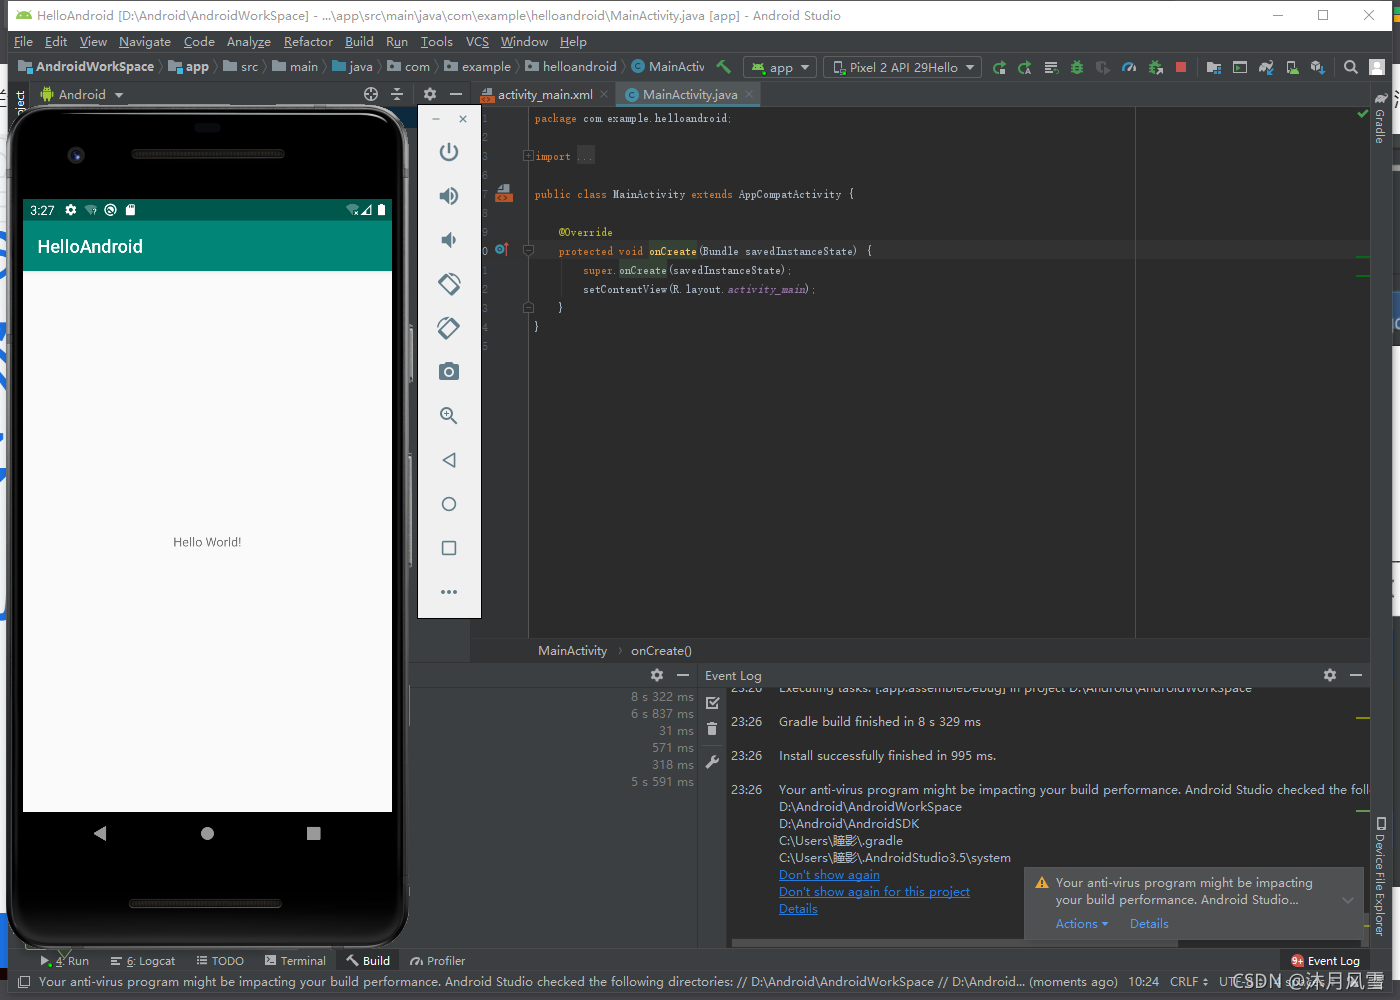Open the app run configuration dropdown
1400x1000 pixels.
[781, 67]
